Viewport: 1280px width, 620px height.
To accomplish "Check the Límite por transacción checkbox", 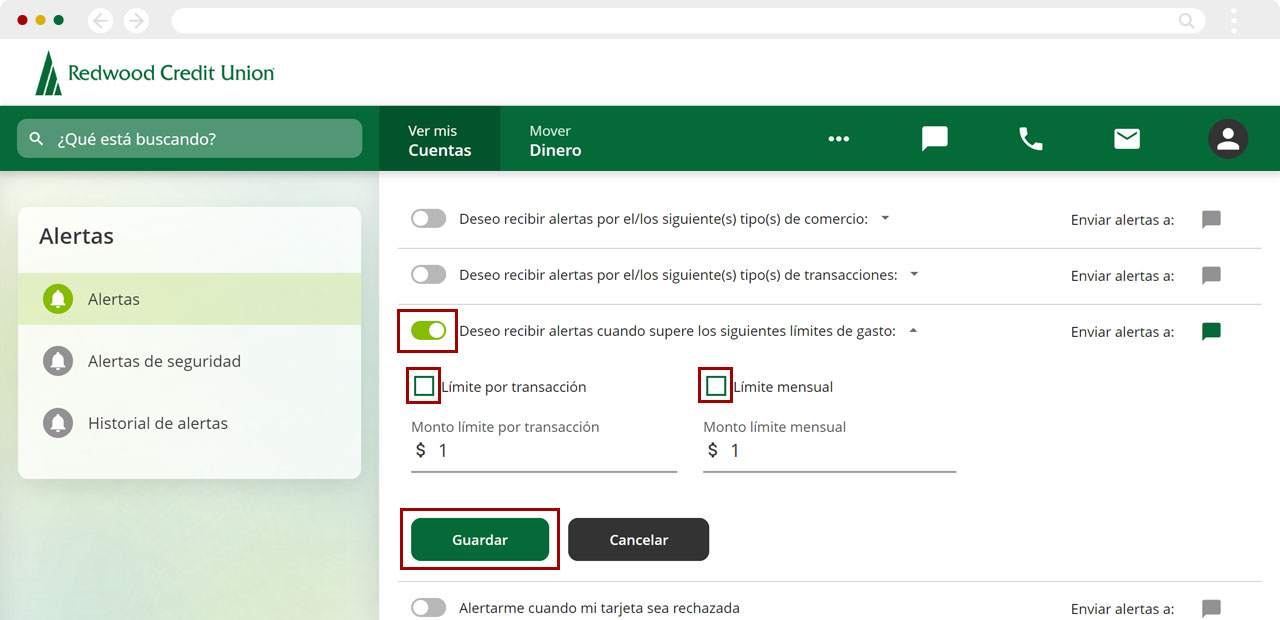I will coord(424,387).
